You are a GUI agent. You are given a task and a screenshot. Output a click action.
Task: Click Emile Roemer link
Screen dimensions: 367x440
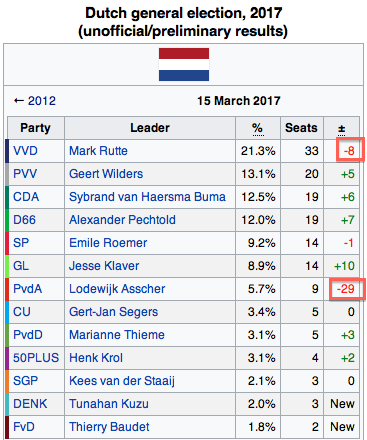coord(108,243)
